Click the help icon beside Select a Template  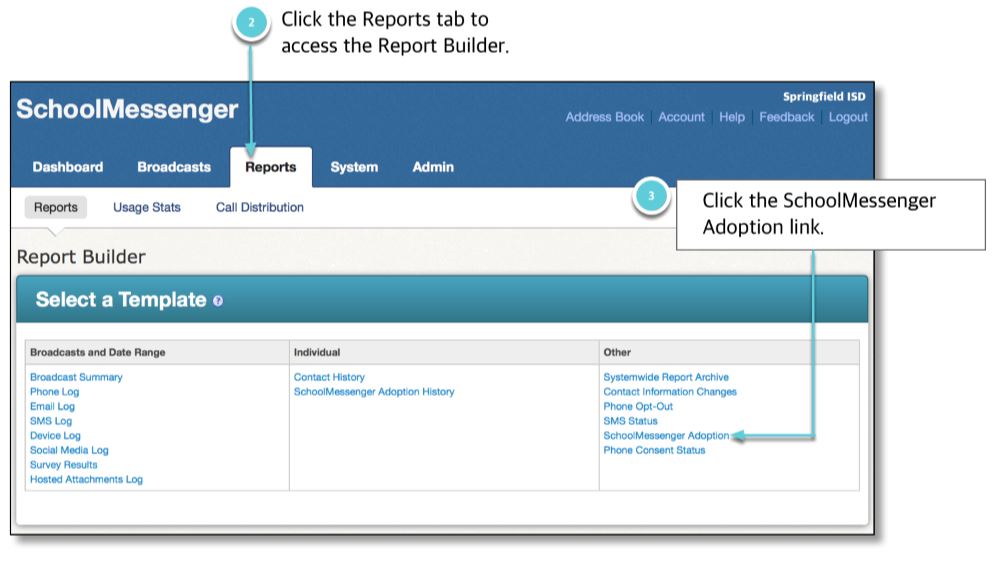click(x=218, y=301)
